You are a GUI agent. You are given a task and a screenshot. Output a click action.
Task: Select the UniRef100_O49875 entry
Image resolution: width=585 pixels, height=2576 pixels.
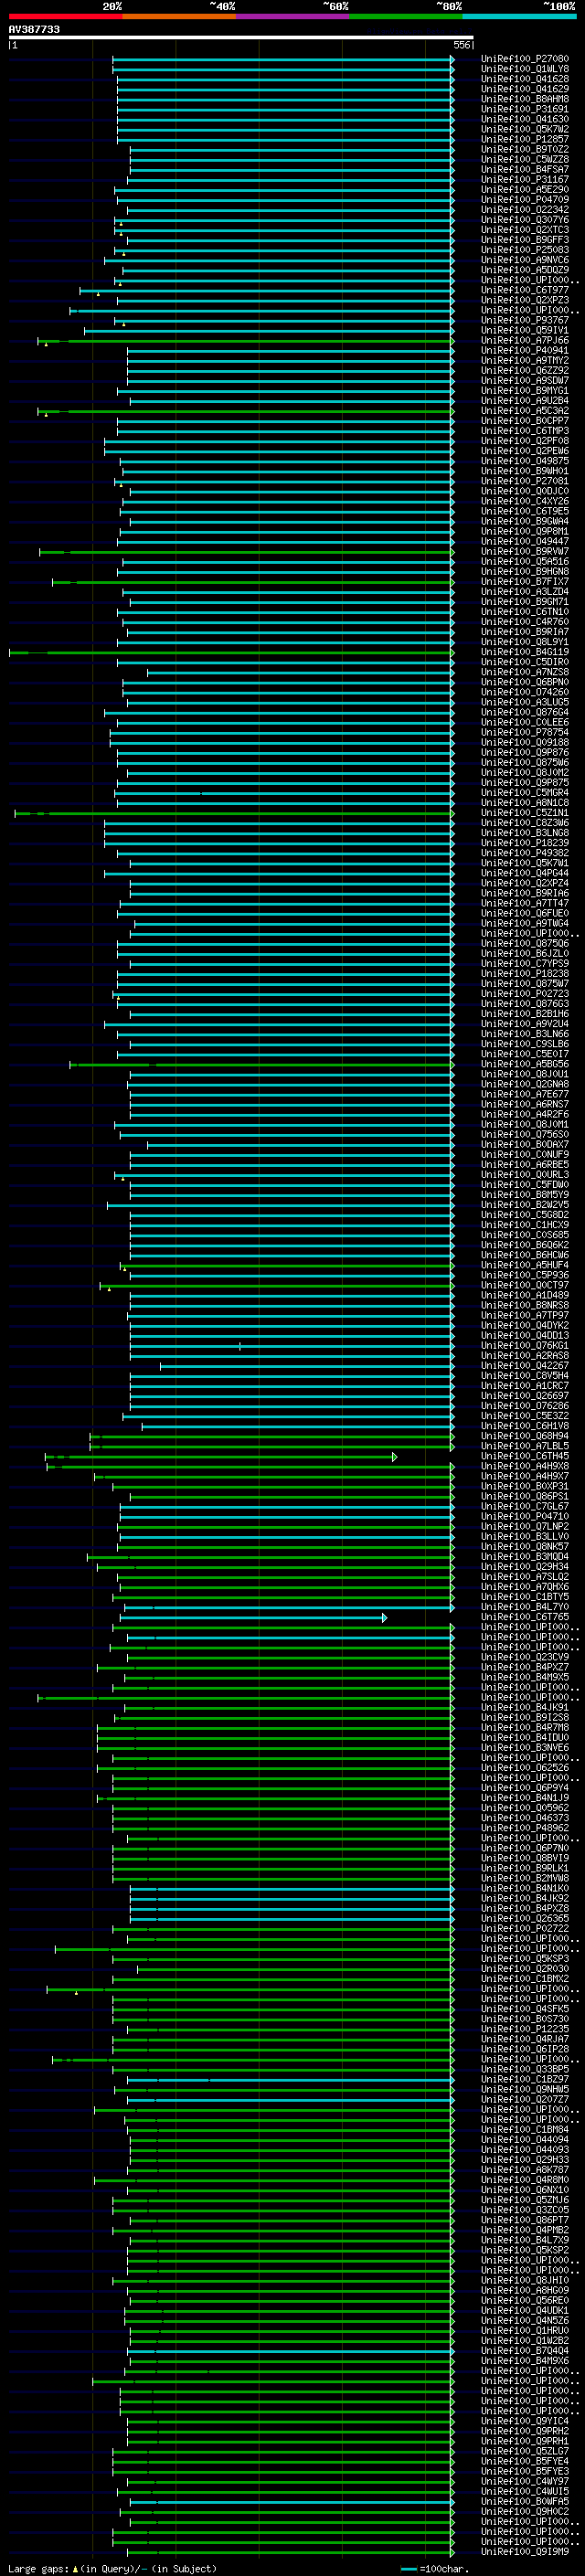525,461
